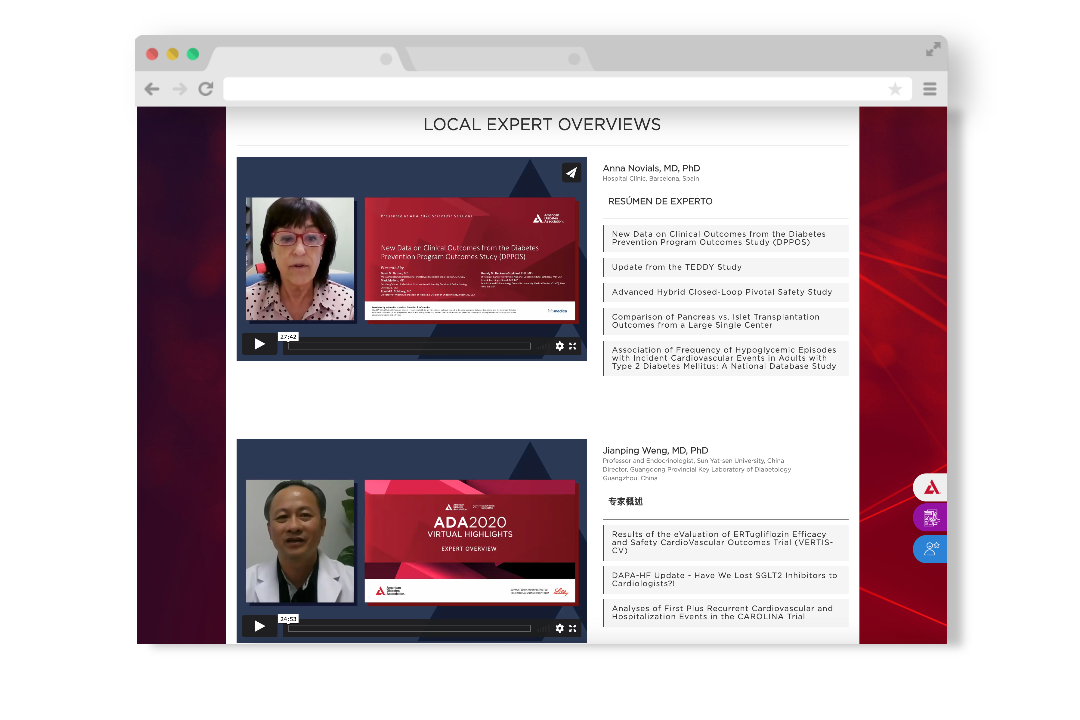1080x720 pixels.
Task: Click the browser reload button
Action: 206,89
